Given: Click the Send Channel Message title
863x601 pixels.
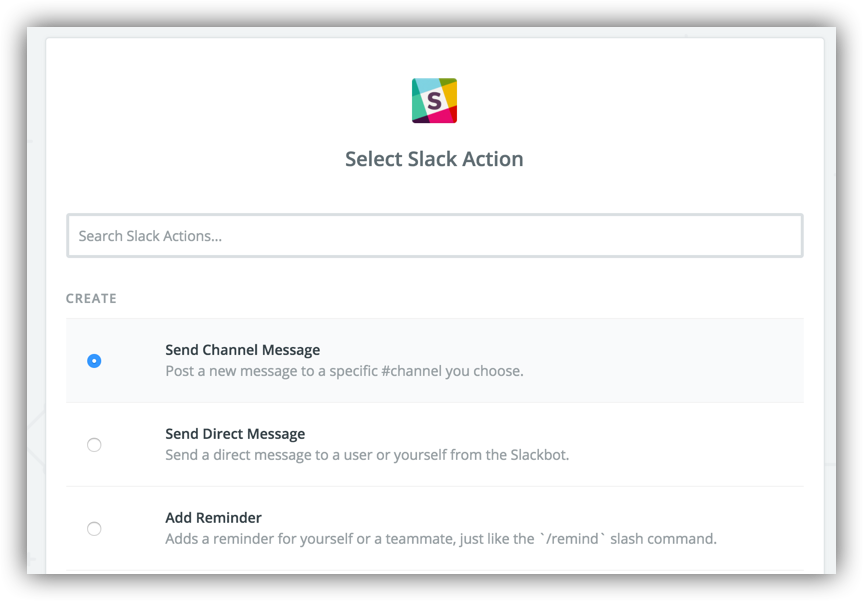Looking at the screenshot, I should point(243,350).
